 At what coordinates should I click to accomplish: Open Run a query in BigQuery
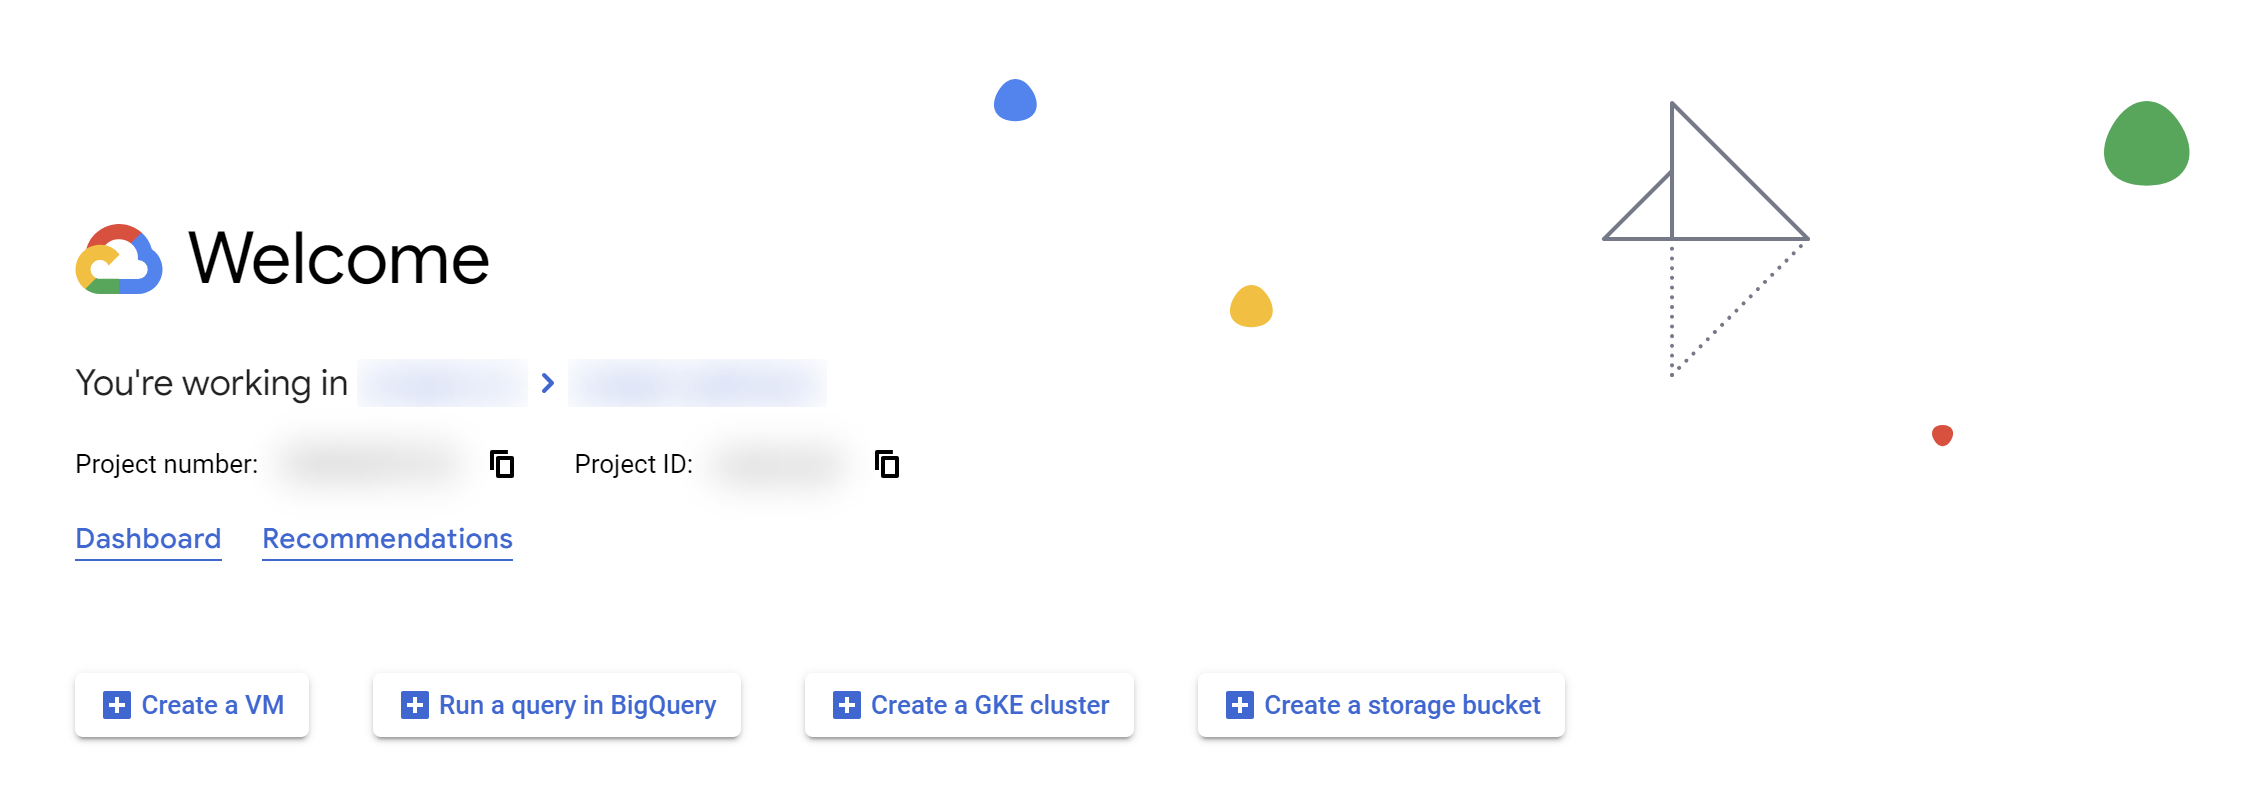556,704
